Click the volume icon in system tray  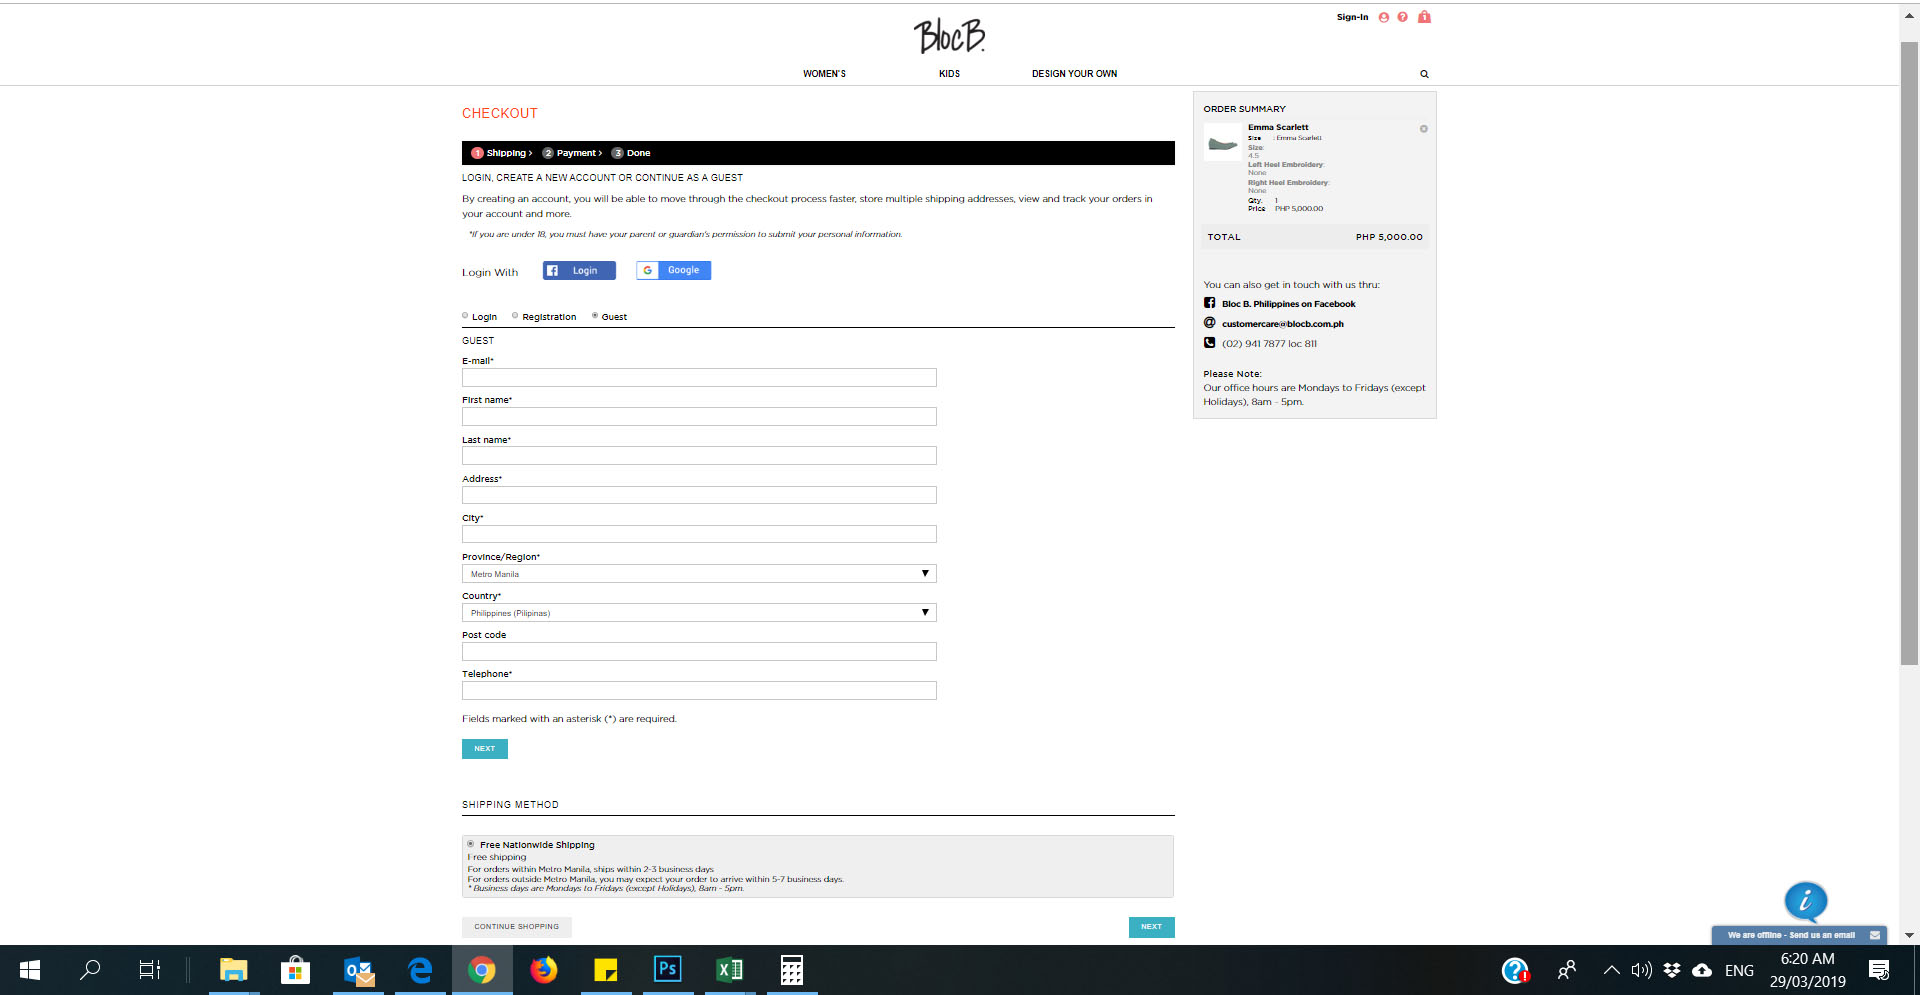coord(1641,970)
